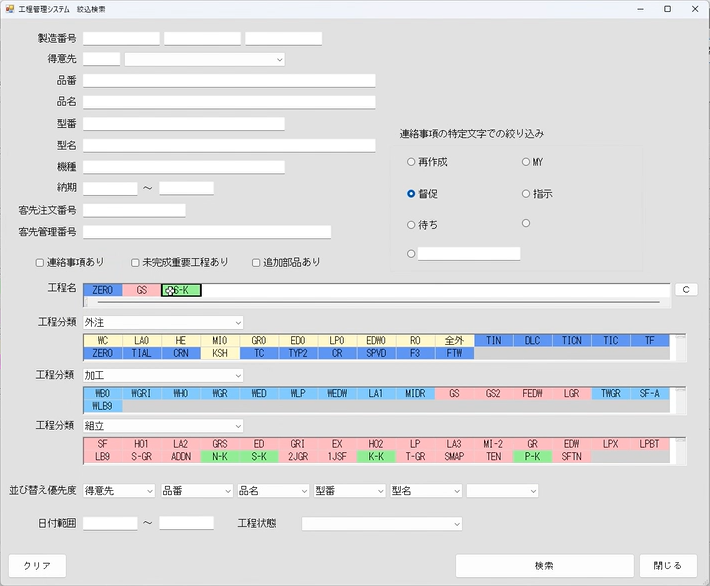Tick the 未完成重要工程あり checkbox

click(136, 262)
